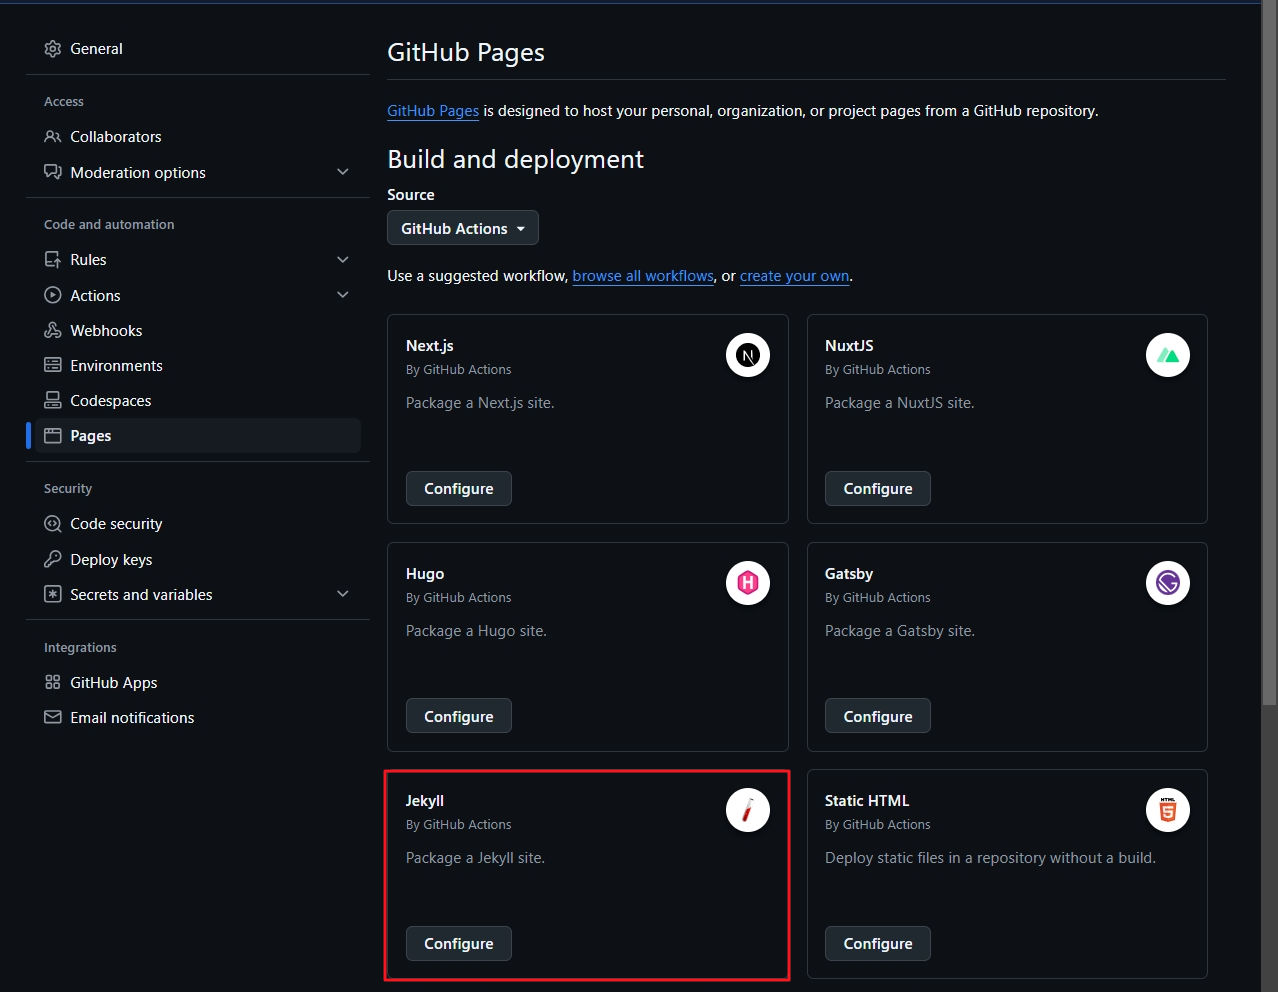1278x992 pixels.
Task: Click the Jekyll test tube logo
Action: point(748,810)
